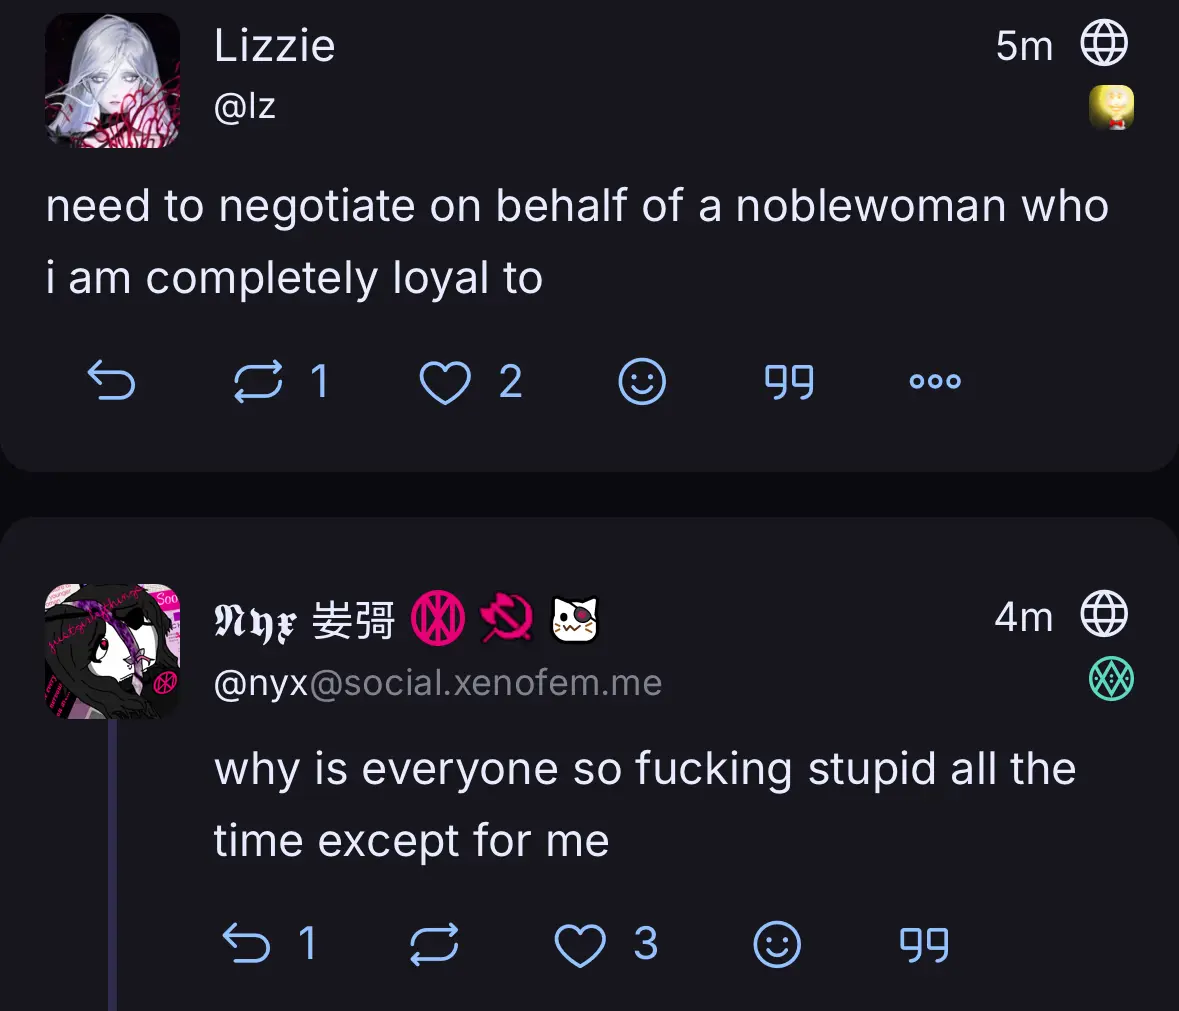The width and height of the screenshot is (1179, 1011).
Task: Open nyx's avatar image
Action: click(x=113, y=651)
